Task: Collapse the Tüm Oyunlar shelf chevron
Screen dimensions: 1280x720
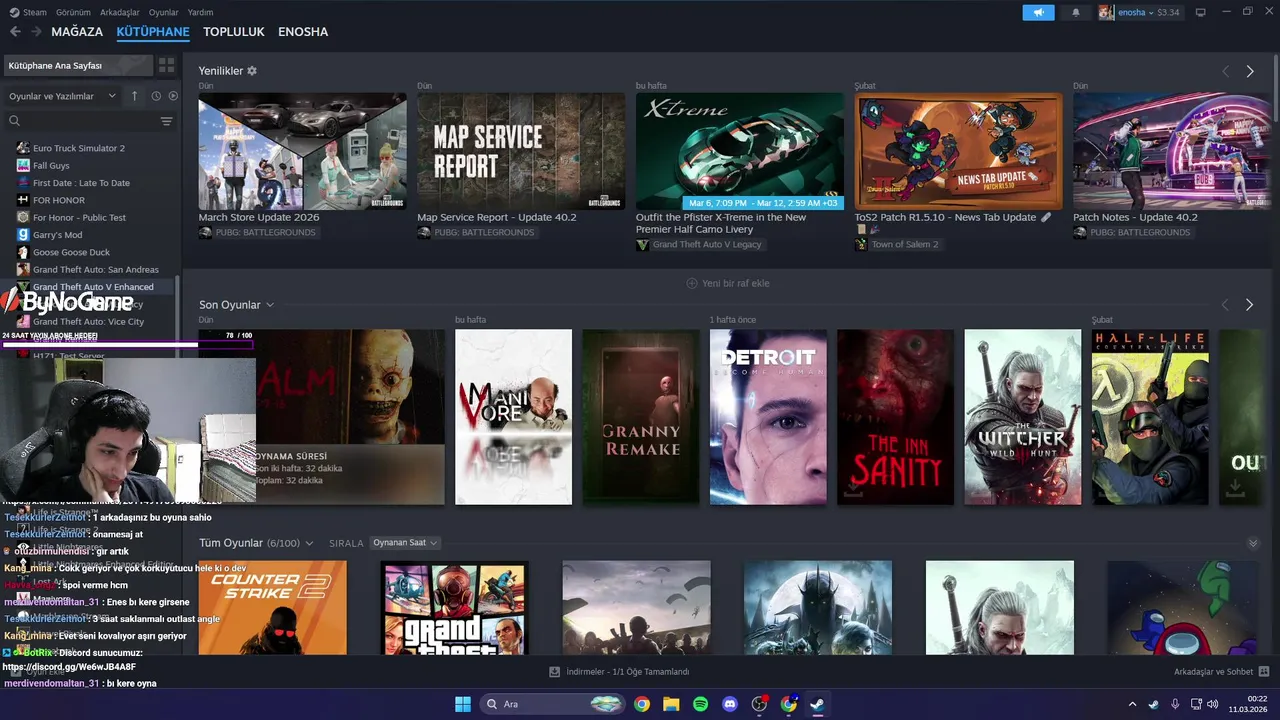Action: [1253, 543]
